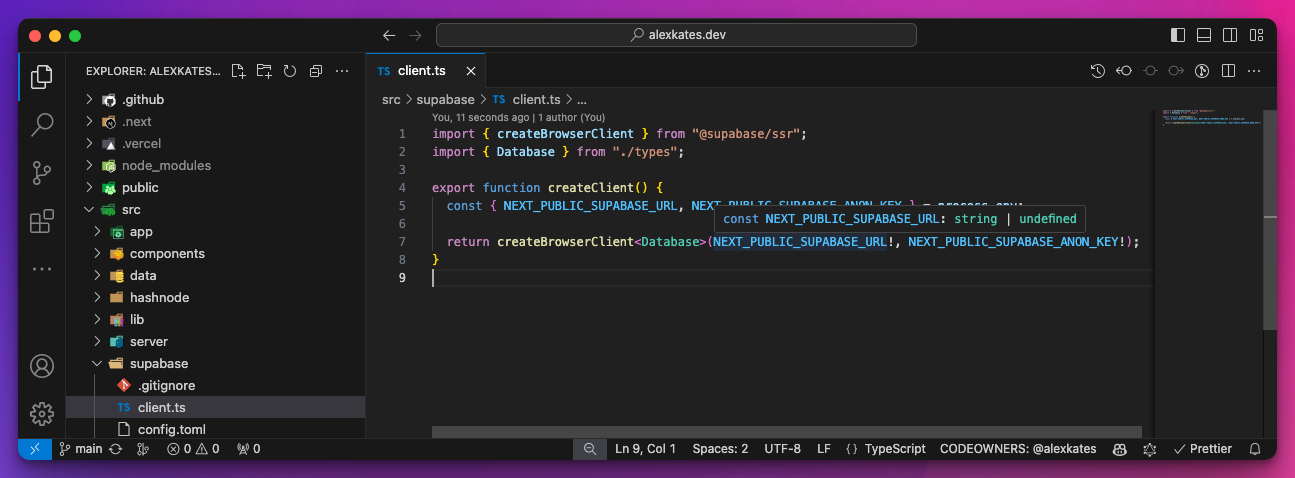The width and height of the screenshot is (1295, 478).
Task: Toggle the bottom panel visibility
Action: [x=1204, y=35]
